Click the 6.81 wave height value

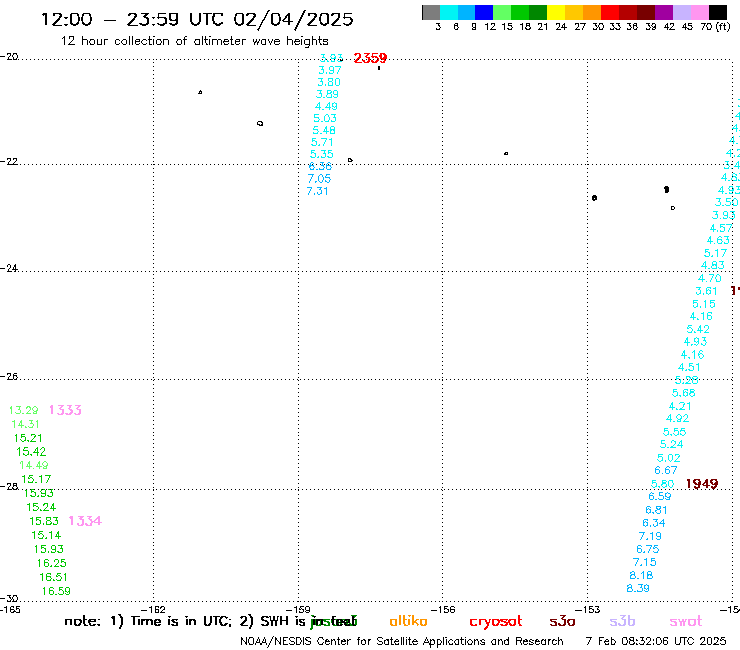656,510
